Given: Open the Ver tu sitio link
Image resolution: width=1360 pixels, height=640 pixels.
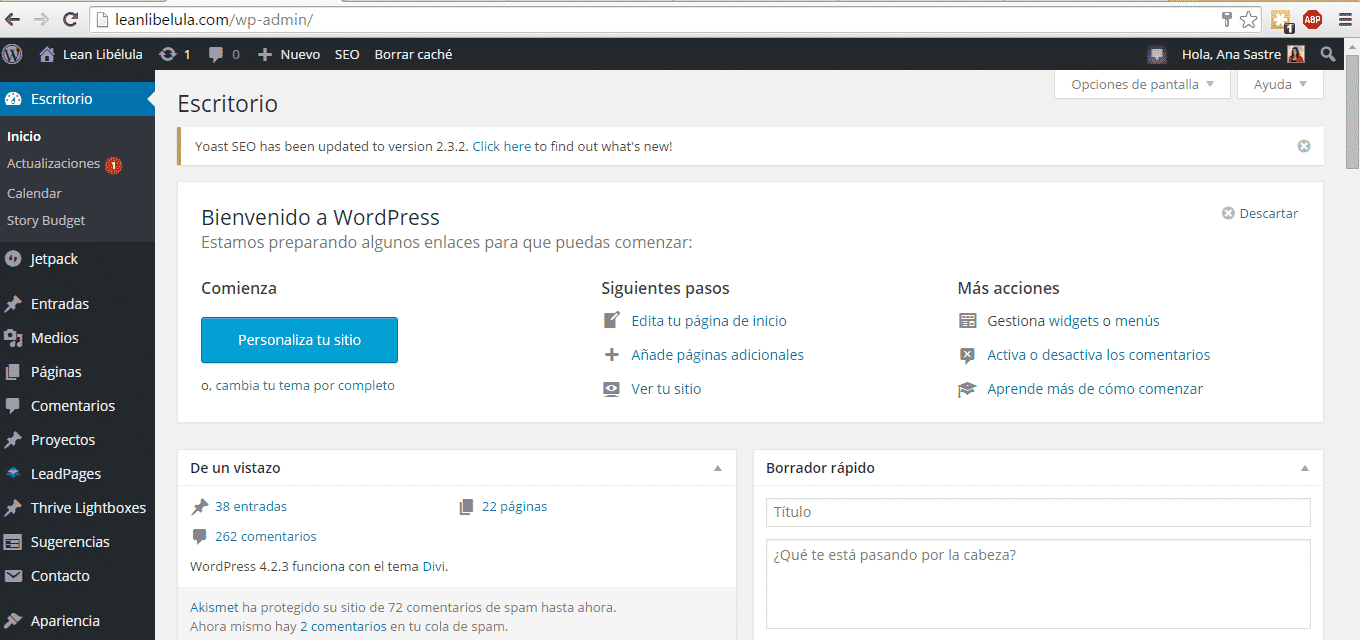Looking at the screenshot, I should coord(664,388).
